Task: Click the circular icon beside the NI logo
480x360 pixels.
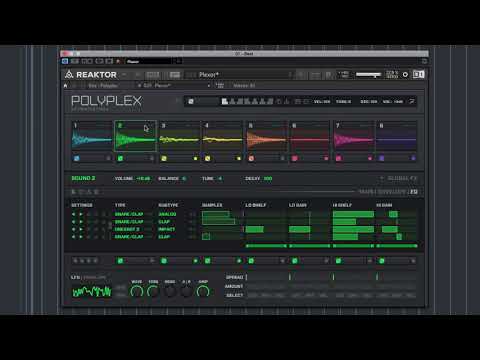Action: [405, 75]
